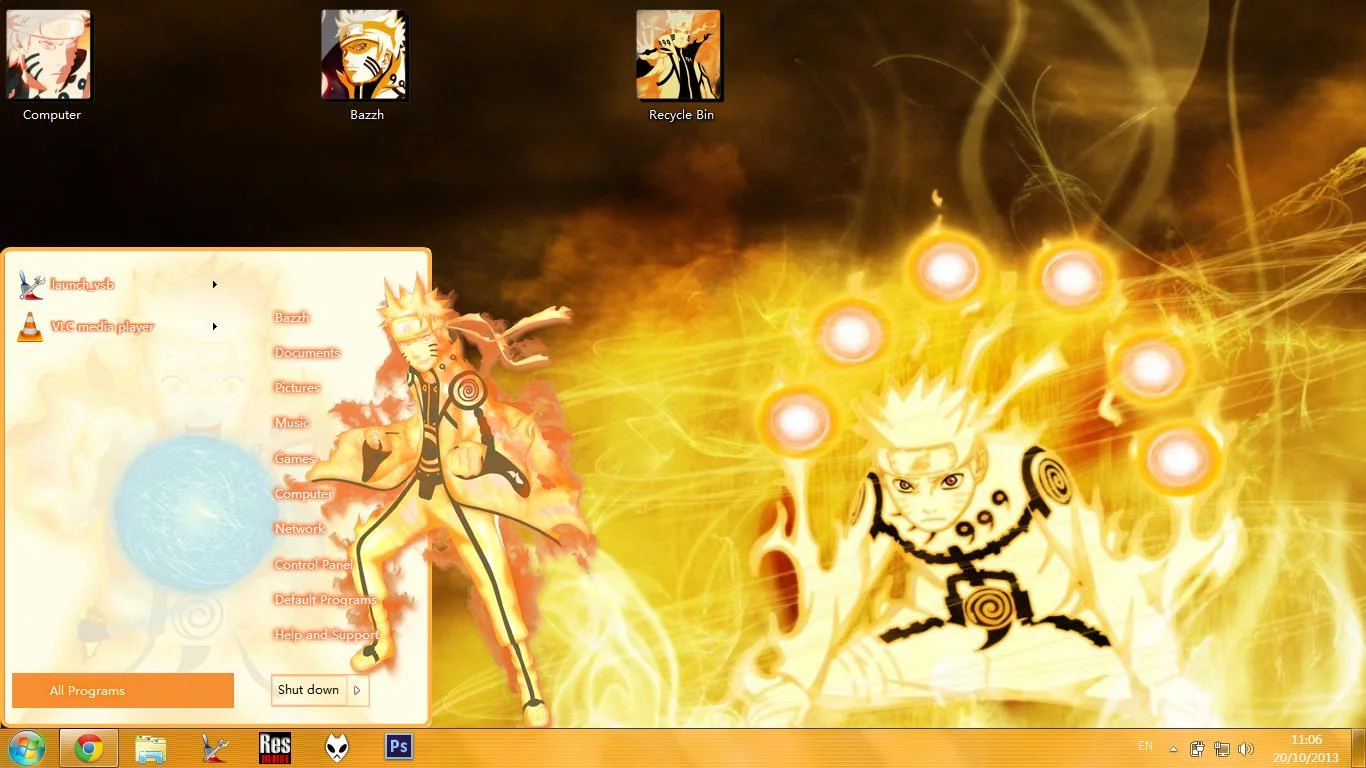Open the Res (Resource Hacker) taskbar icon
The width and height of the screenshot is (1366, 768).
coord(275,748)
